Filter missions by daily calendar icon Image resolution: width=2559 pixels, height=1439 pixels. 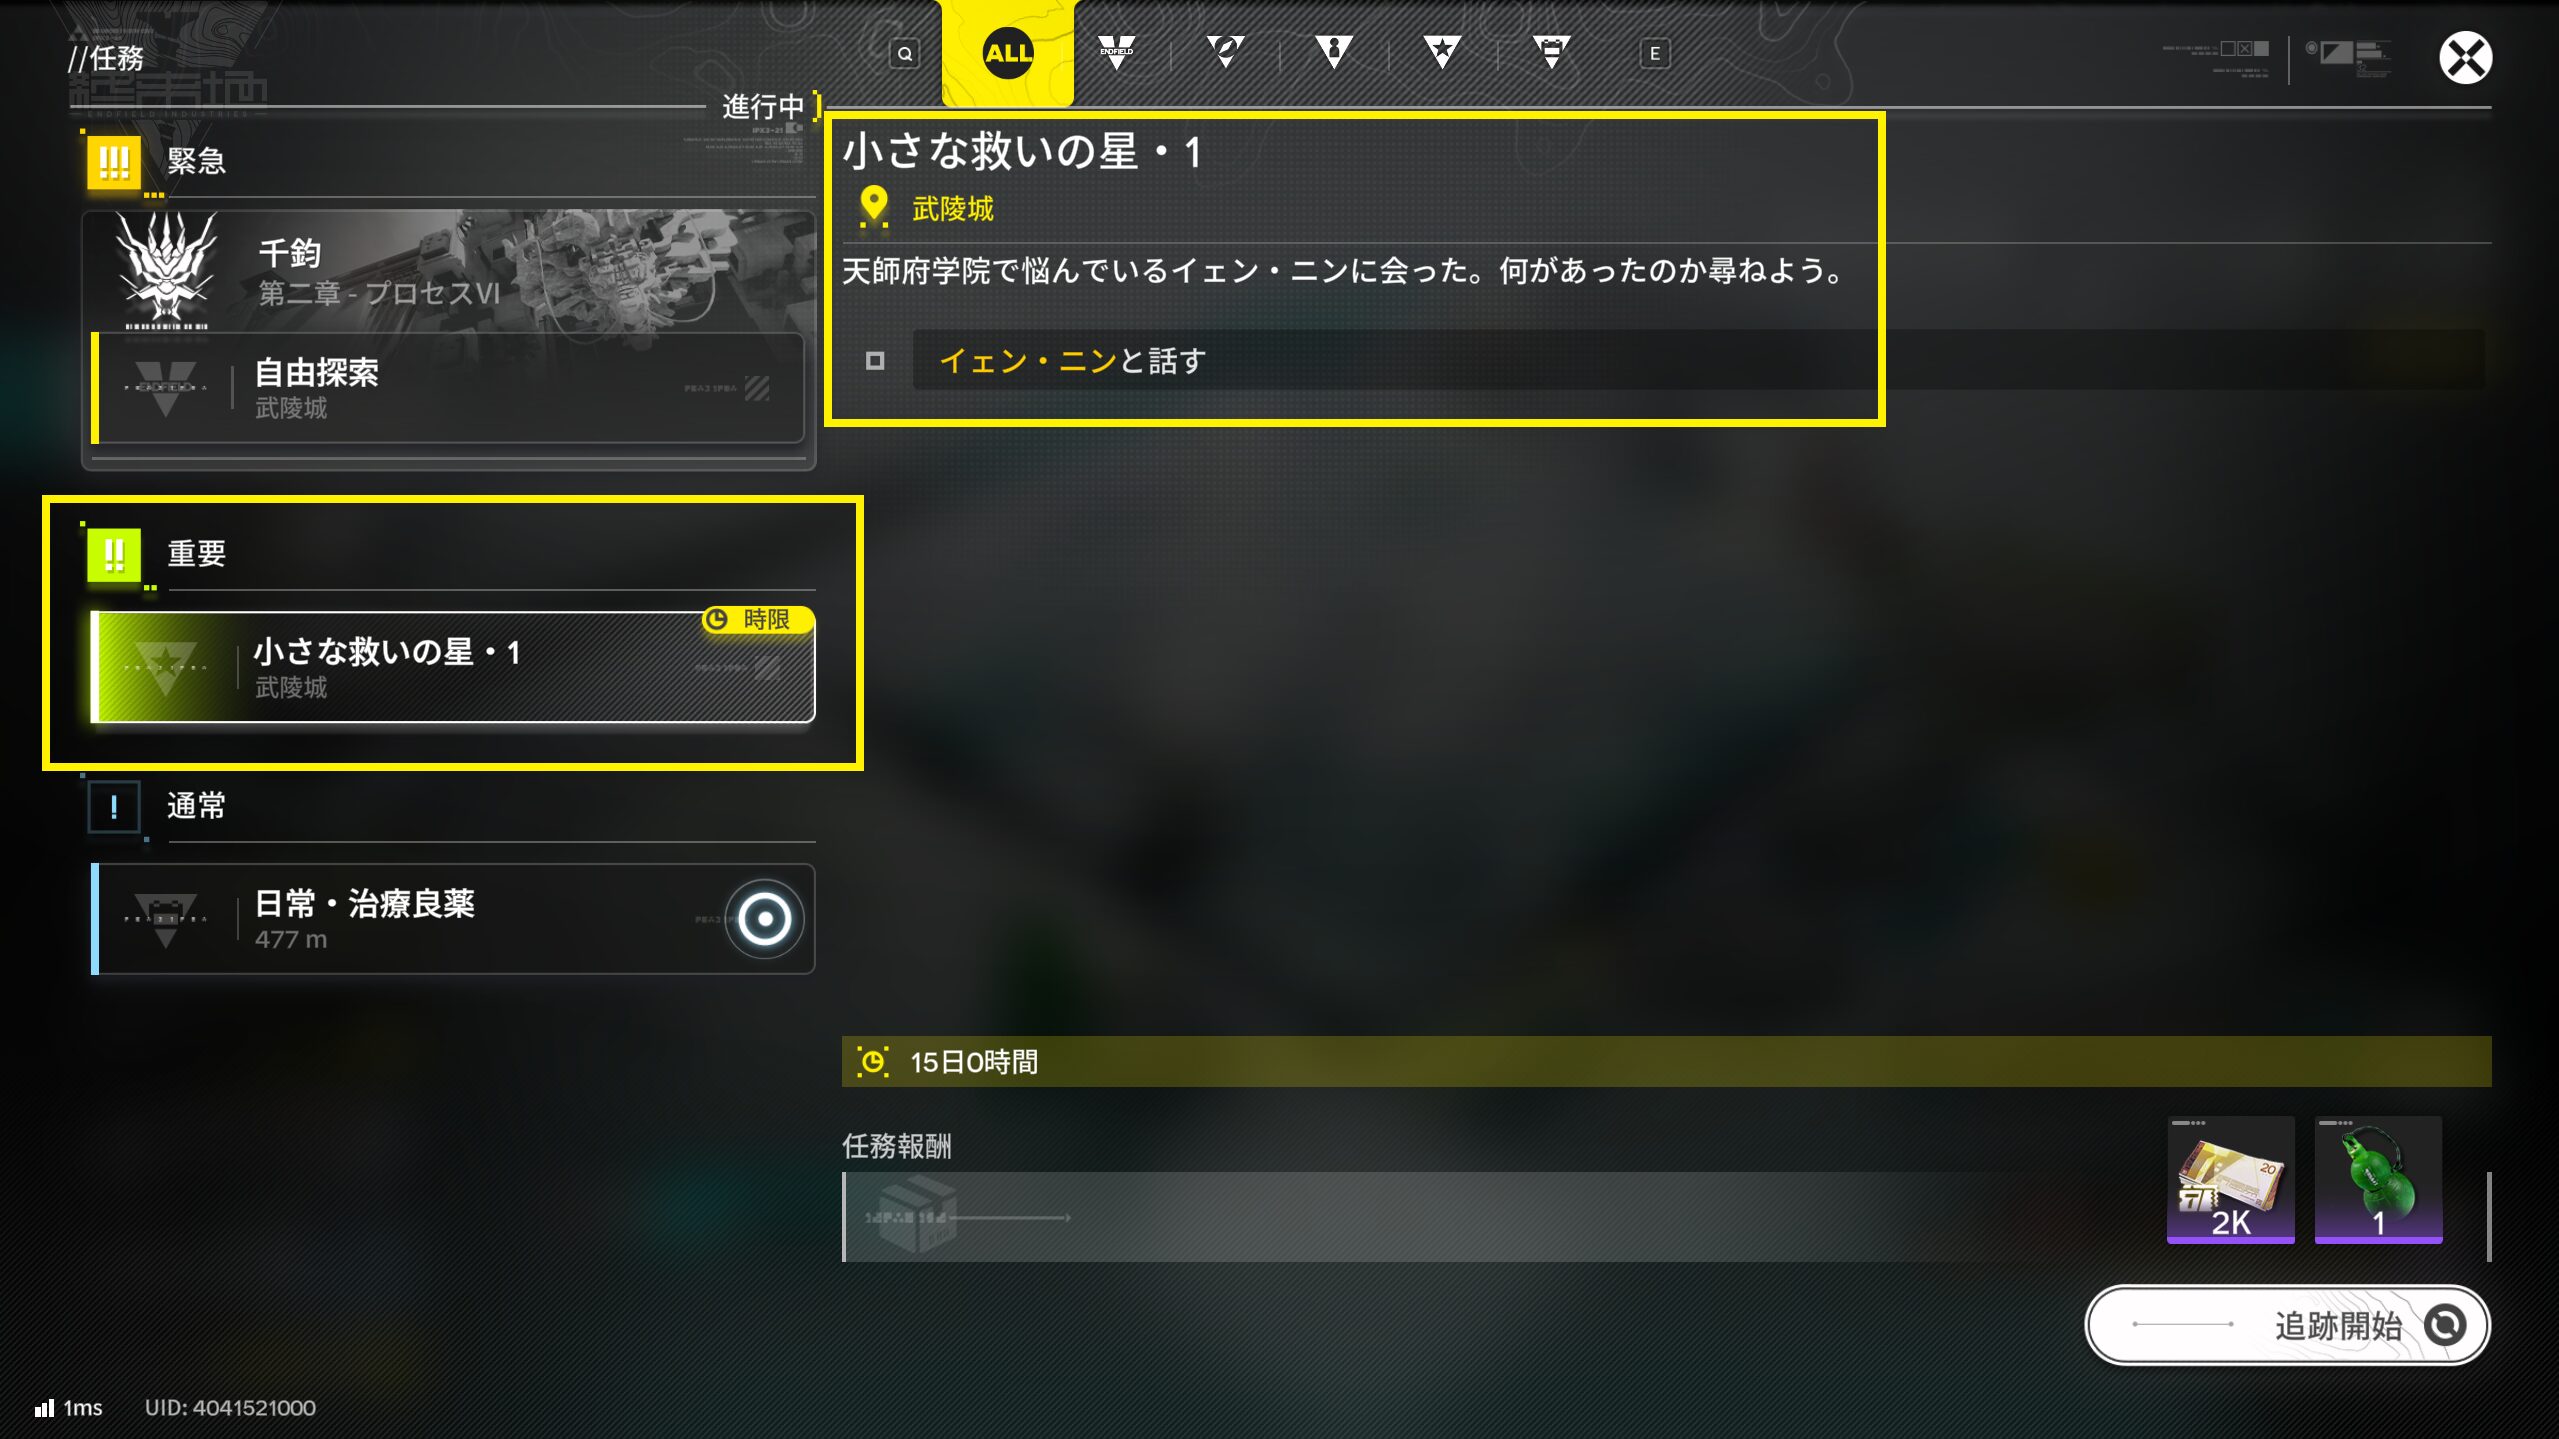[x=1551, y=52]
